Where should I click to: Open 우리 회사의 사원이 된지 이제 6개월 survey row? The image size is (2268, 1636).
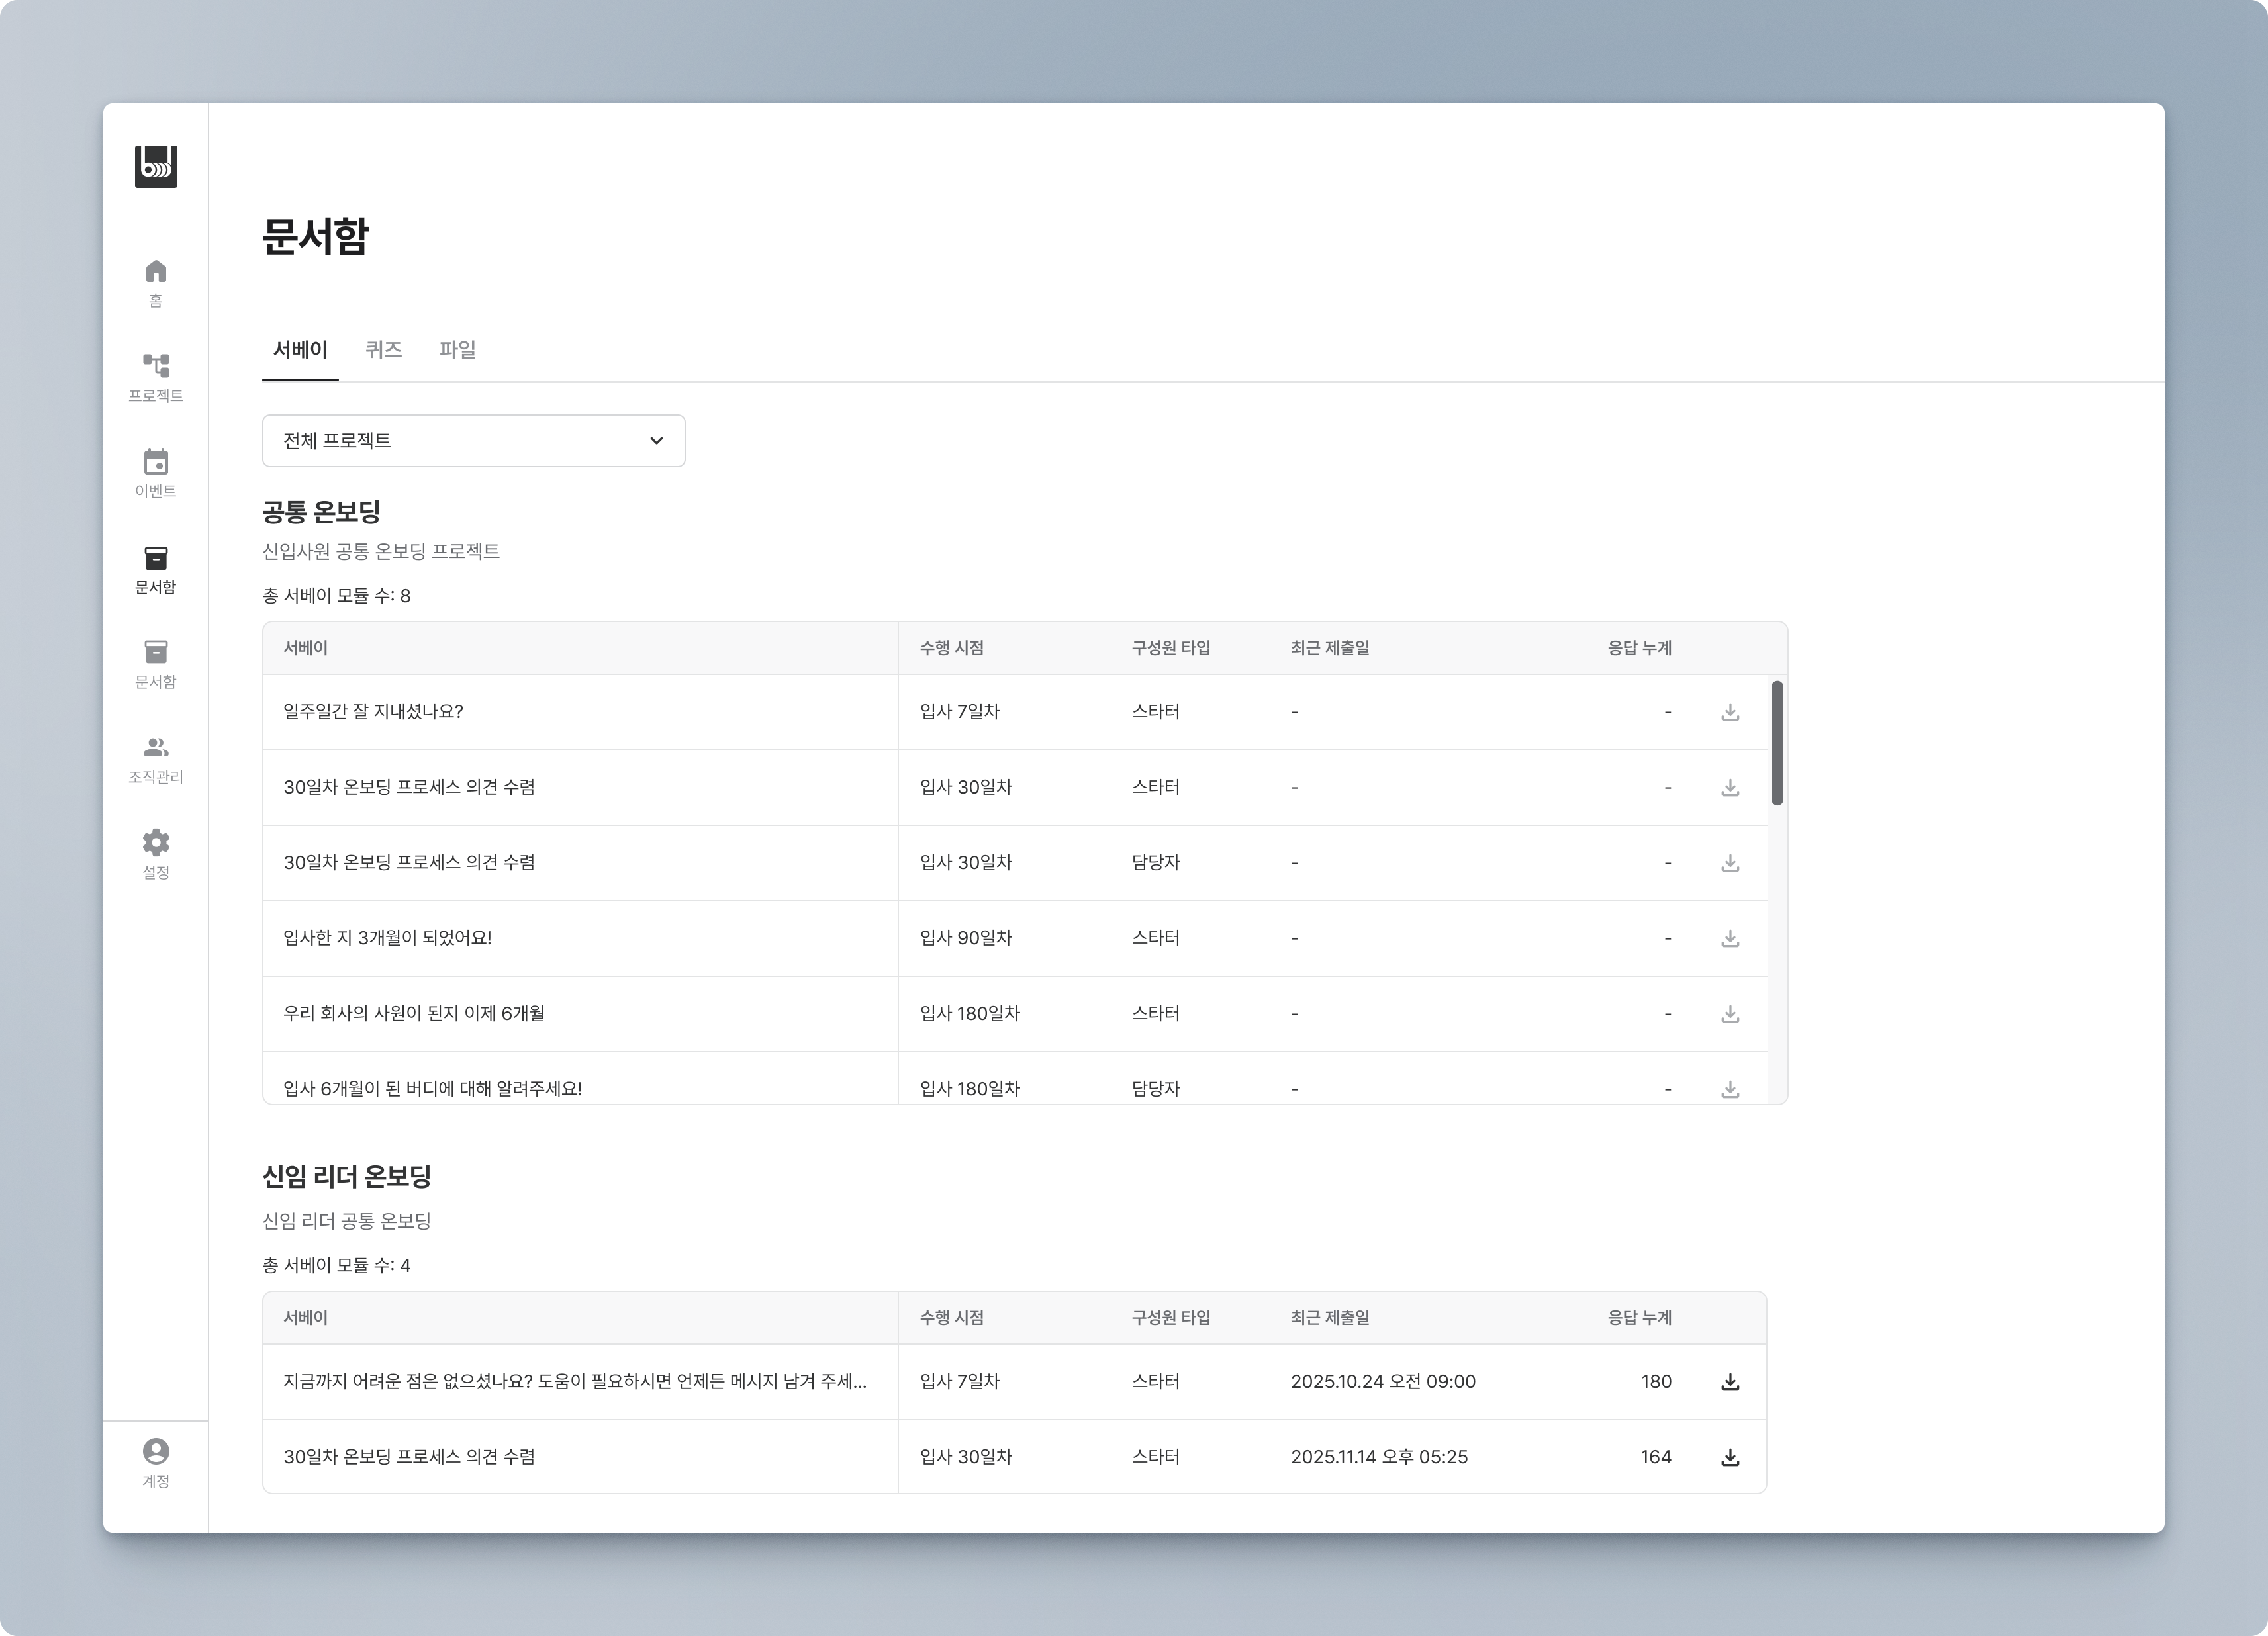(414, 1013)
